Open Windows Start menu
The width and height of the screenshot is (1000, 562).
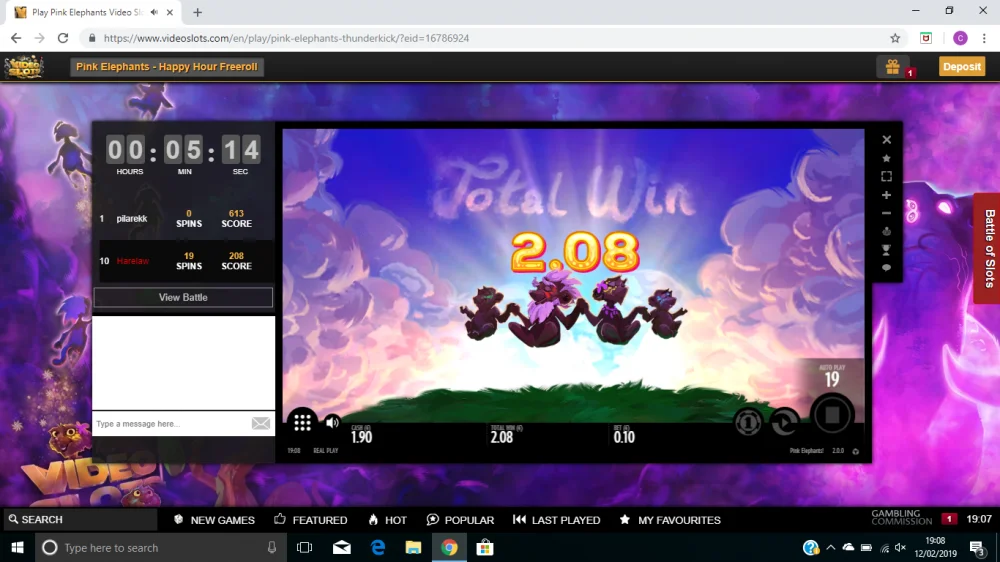[x=17, y=547]
